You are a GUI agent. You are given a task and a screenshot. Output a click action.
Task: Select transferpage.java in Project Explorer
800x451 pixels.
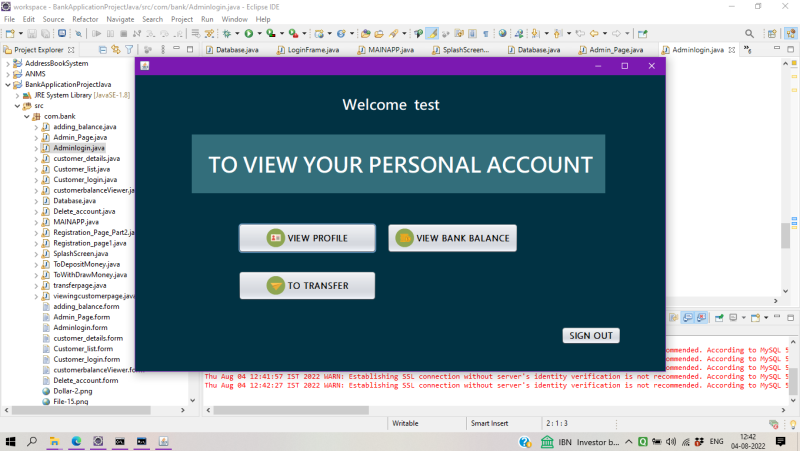click(80, 286)
